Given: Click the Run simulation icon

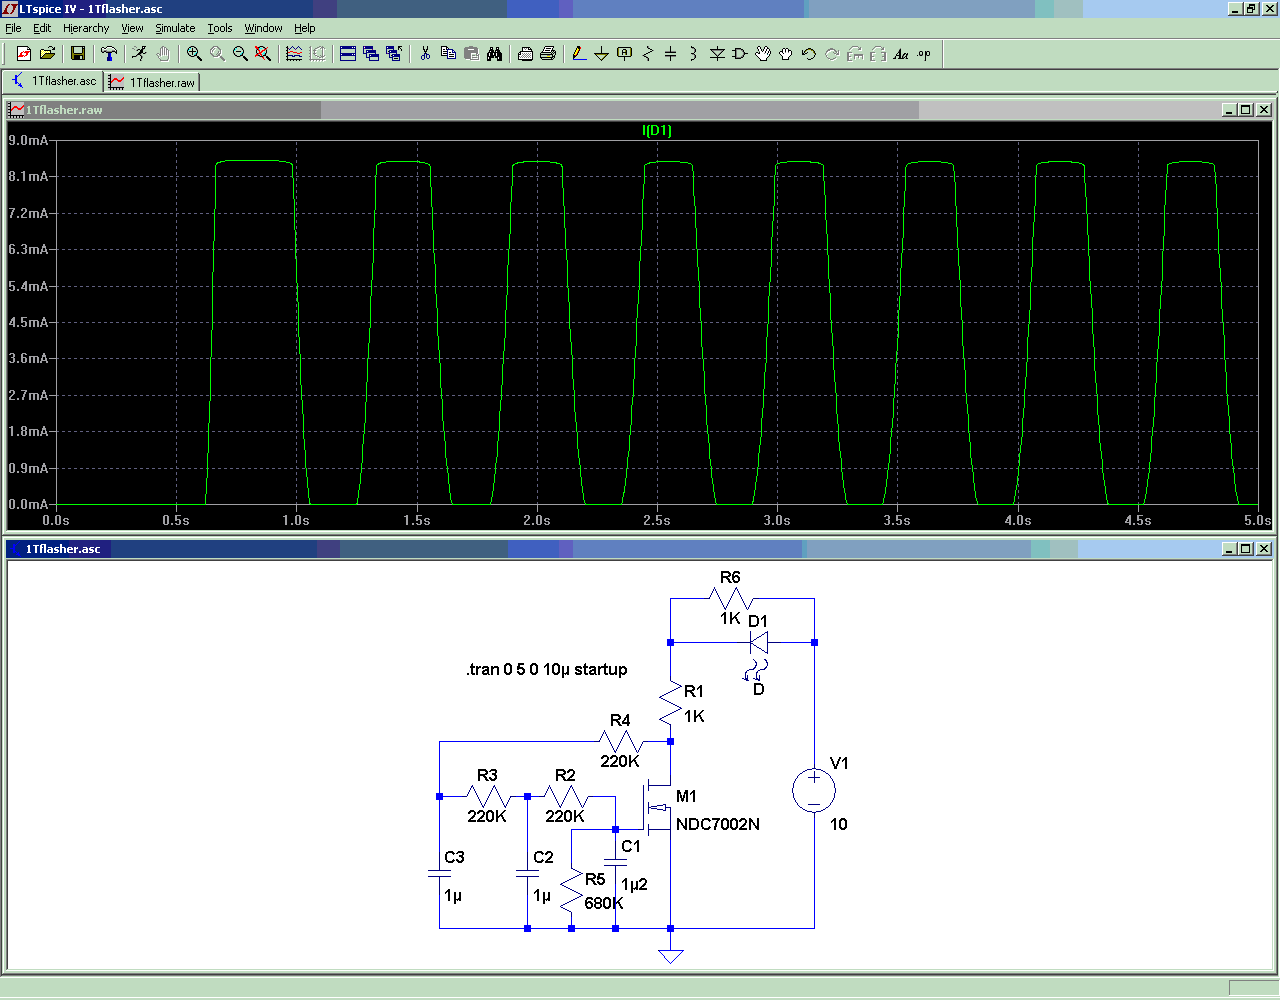Looking at the screenshot, I should coord(139,54).
